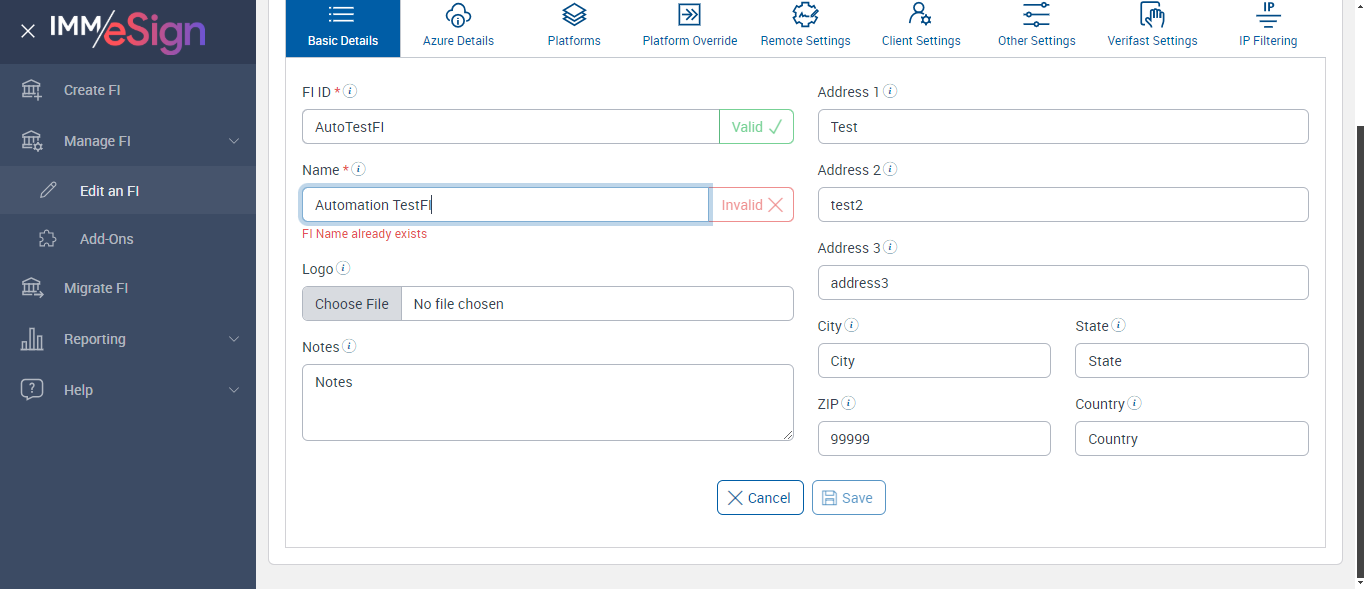The height and width of the screenshot is (589, 1366).
Task: Click the State input field
Action: tap(1192, 361)
